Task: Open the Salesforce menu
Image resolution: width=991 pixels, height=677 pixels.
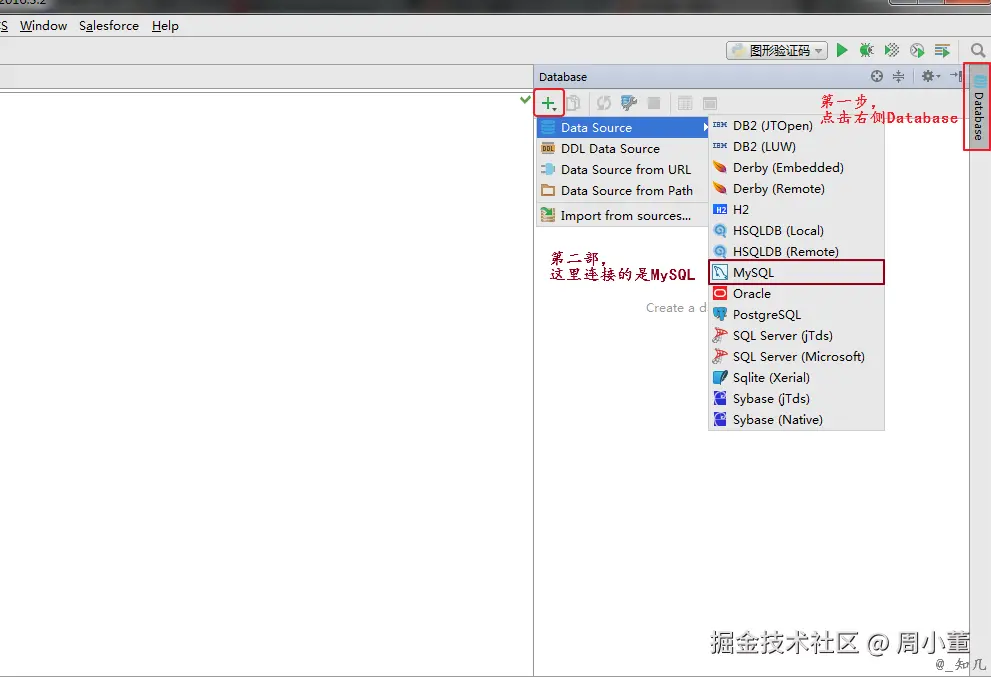Action: [x=109, y=26]
